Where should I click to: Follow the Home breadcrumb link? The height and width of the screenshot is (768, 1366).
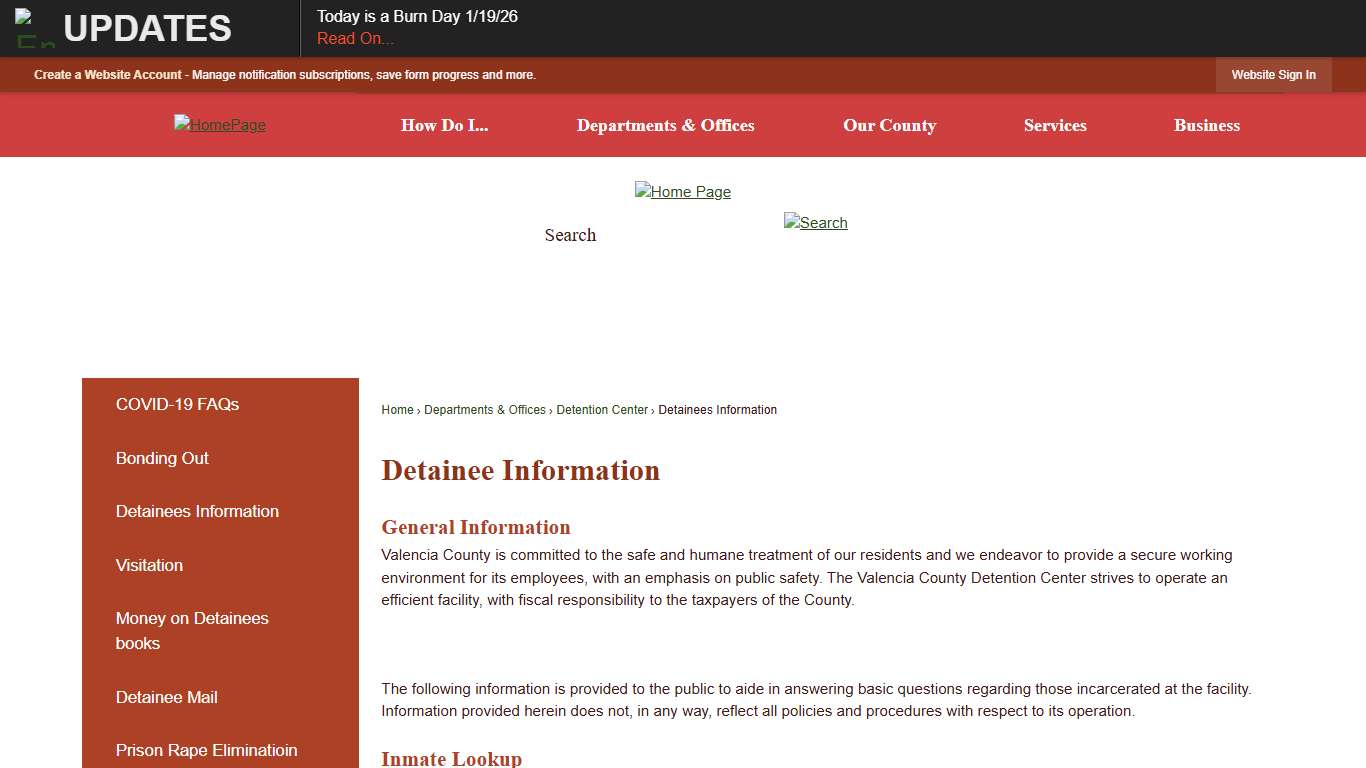[x=396, y=409]
